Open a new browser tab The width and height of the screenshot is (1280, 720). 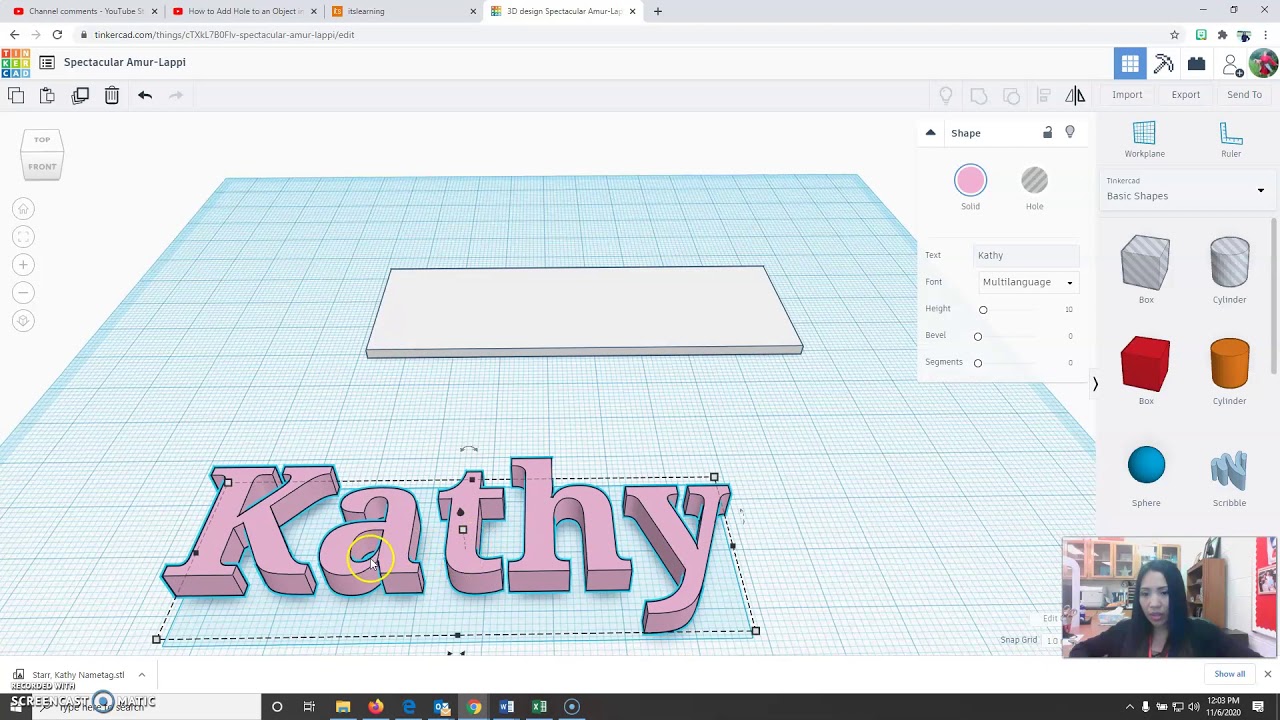658,11
